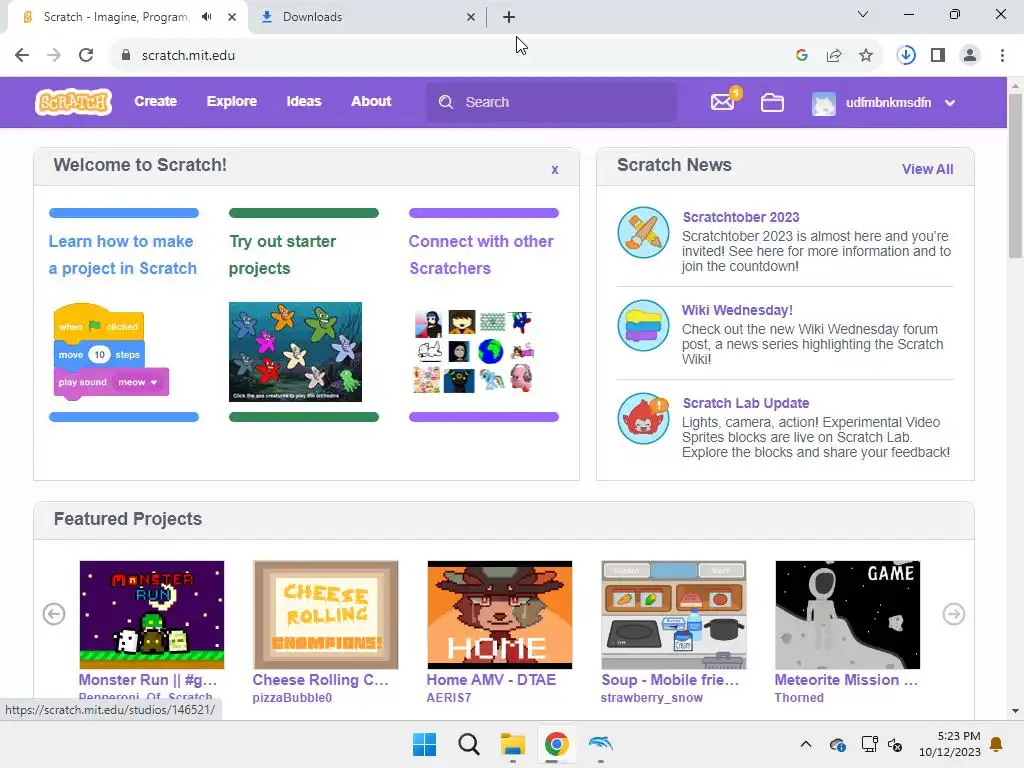
Task: Open the messages envelope icon
Action: pos(723,103)
